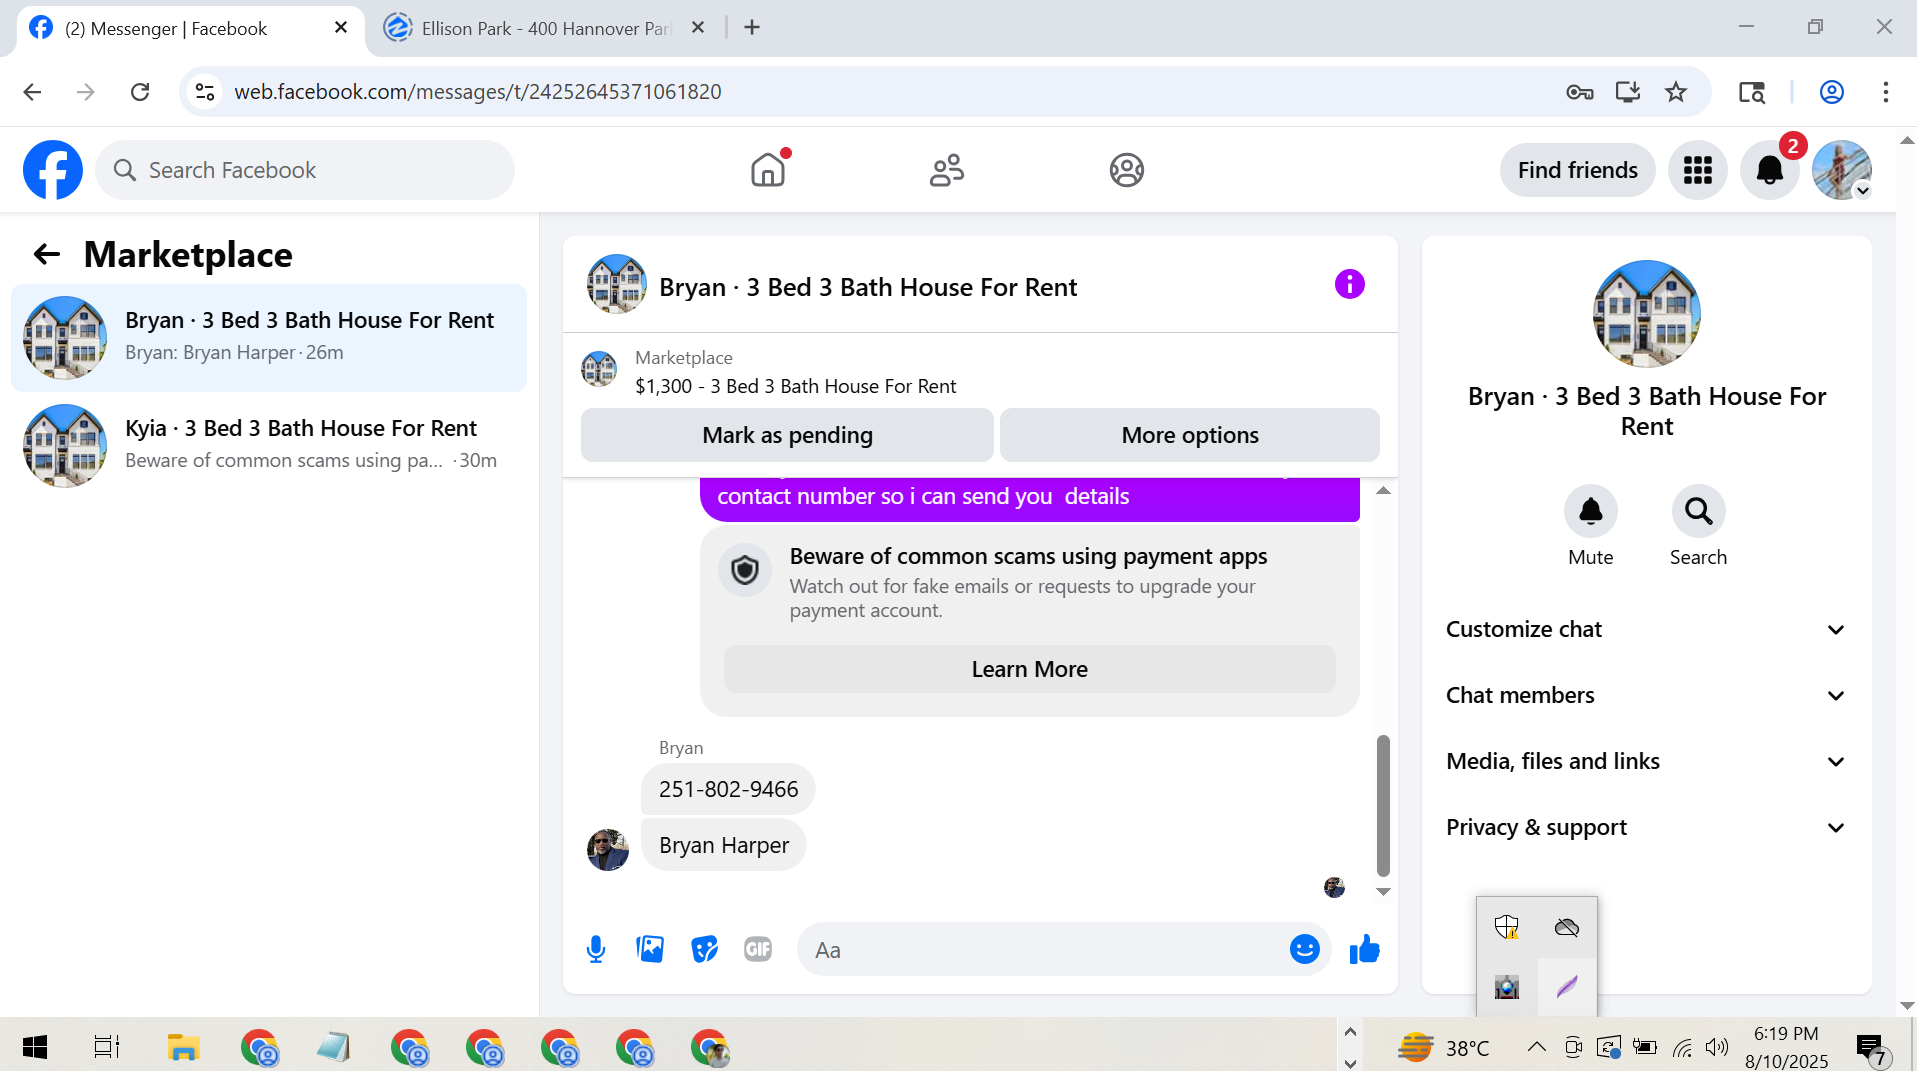The height and width of the screenshot is (1071, 1917).
Task: Open Chrome three-dot menu
Action: (x=1886, y=92)
